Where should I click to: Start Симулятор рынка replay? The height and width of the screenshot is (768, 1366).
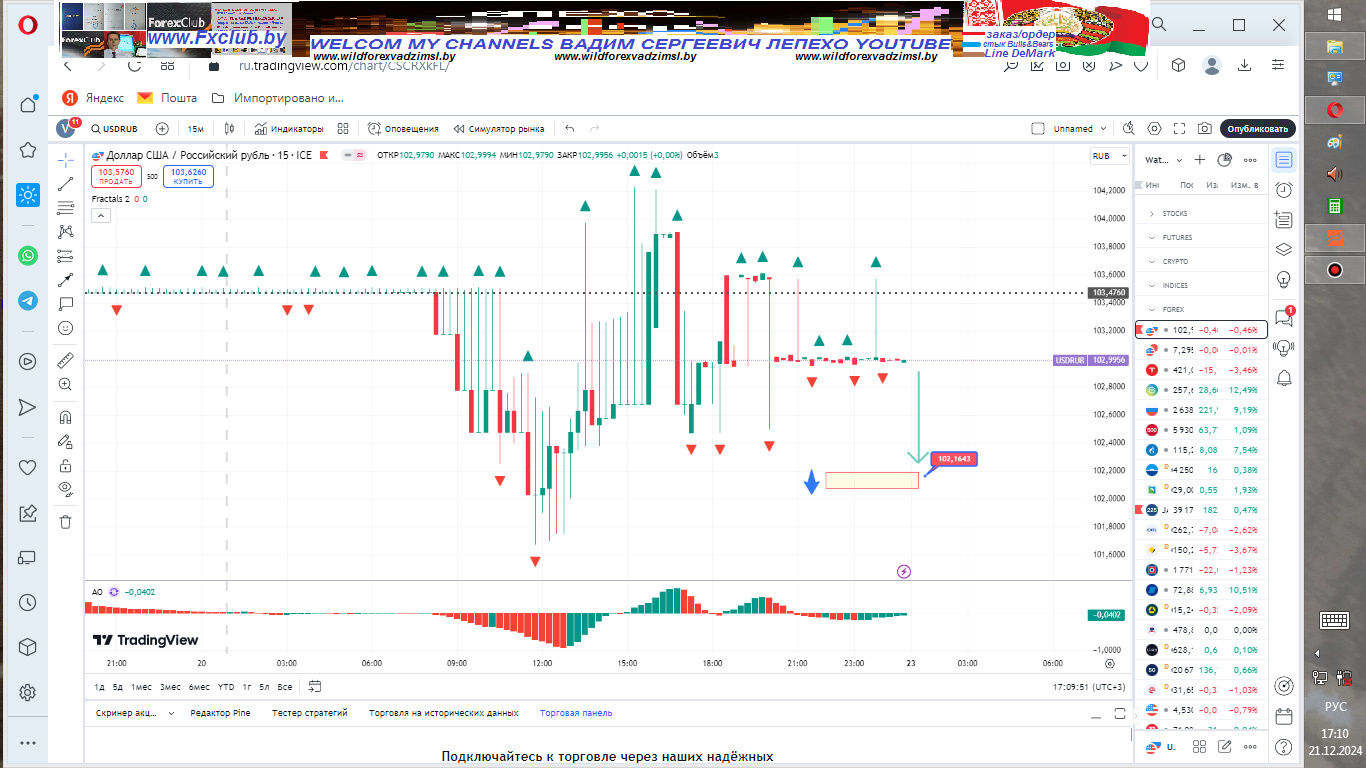(499, 129)
